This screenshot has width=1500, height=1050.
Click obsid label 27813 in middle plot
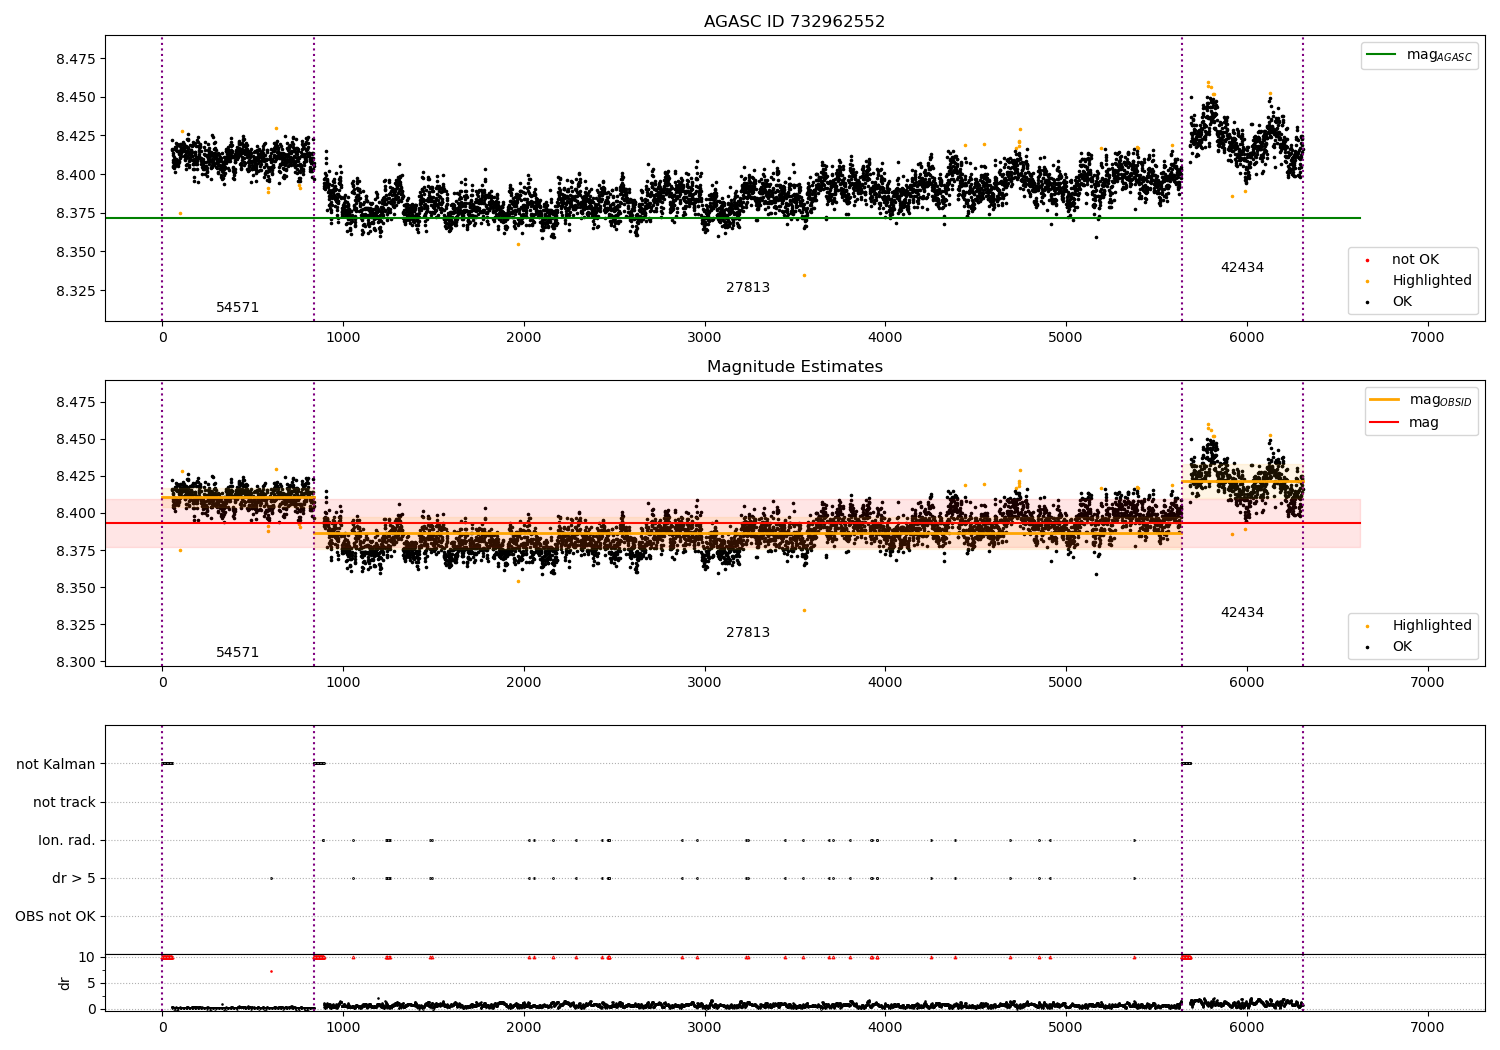point(748,633)
